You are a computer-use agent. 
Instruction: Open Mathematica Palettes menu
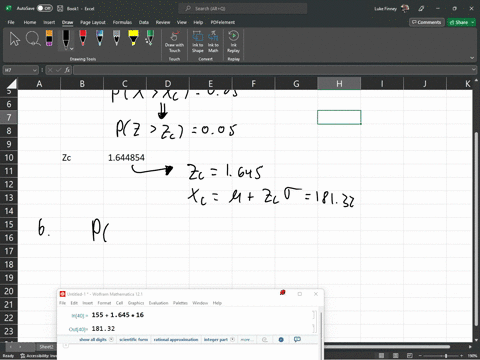click(180, 303)
